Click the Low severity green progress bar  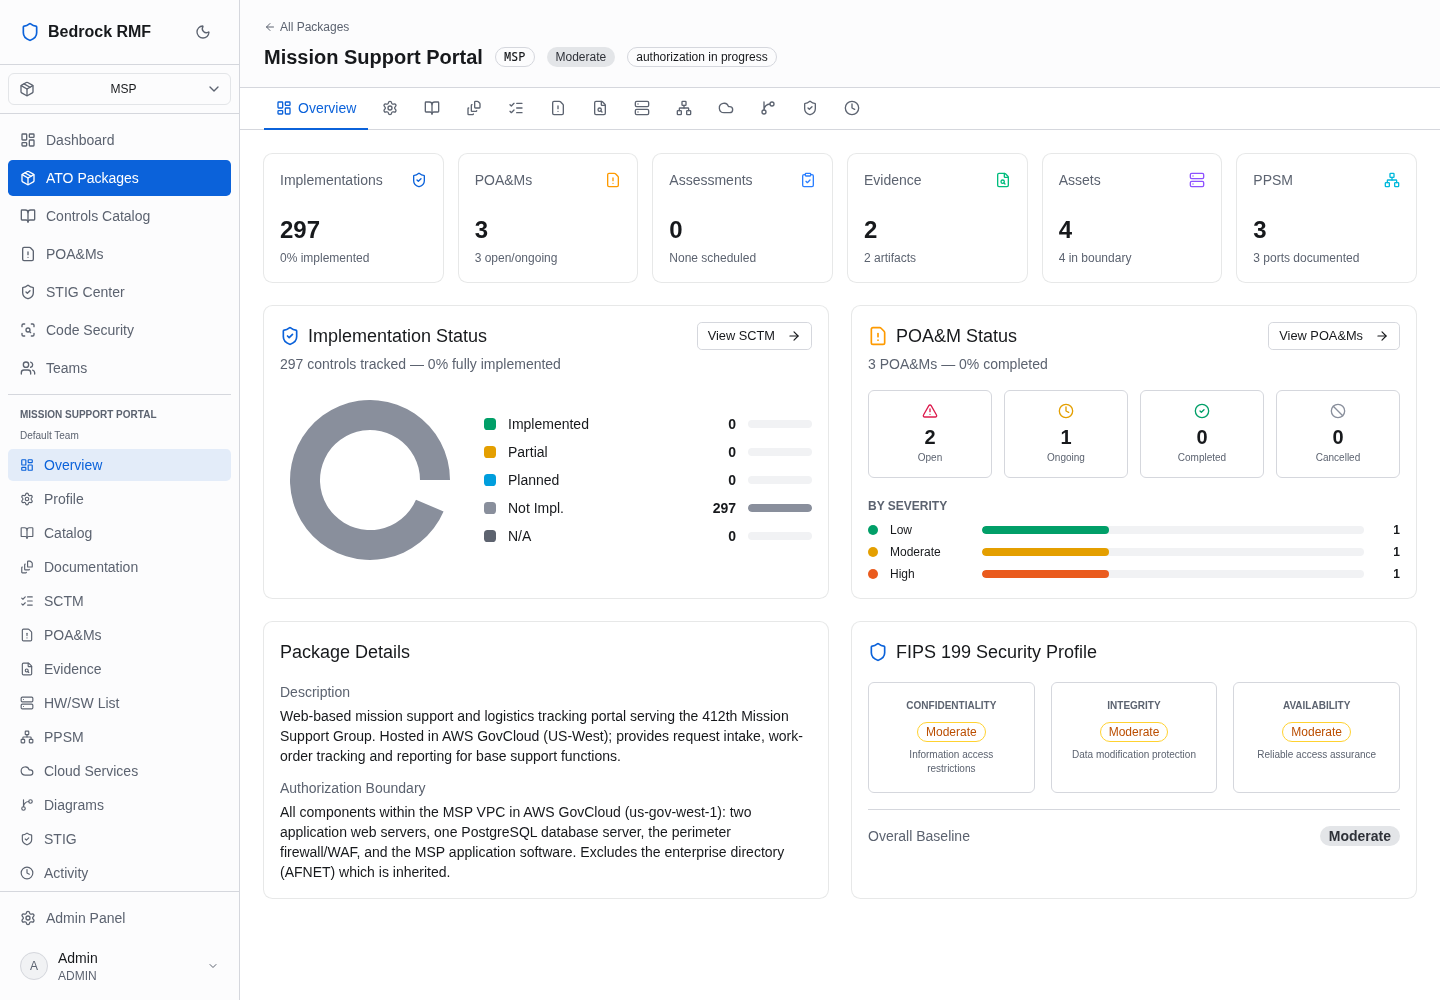[x=1045, y=530]
